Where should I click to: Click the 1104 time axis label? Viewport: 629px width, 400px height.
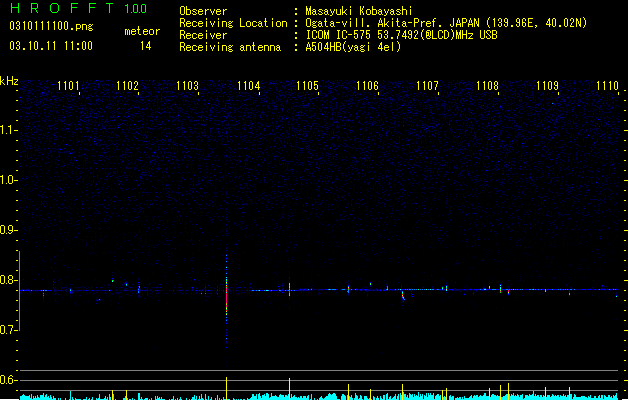point(248,86)
